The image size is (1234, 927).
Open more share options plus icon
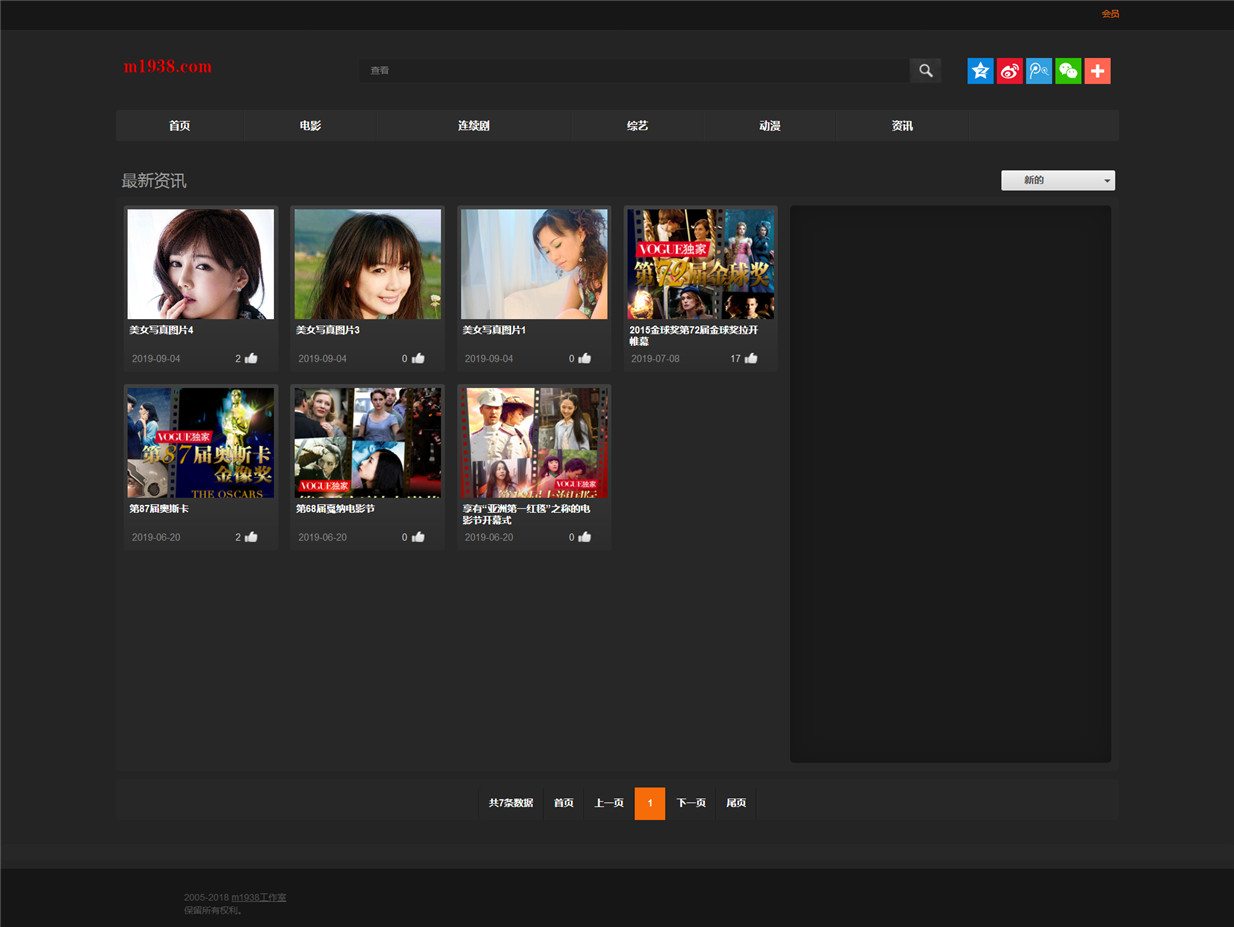coord(1097,71)
